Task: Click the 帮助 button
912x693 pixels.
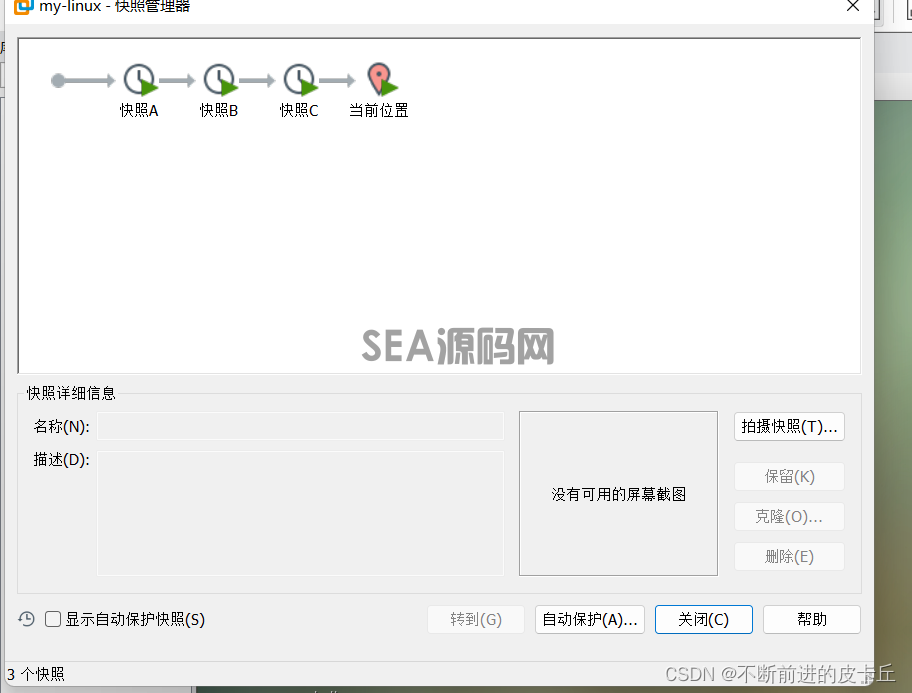Action: (811, 619)
